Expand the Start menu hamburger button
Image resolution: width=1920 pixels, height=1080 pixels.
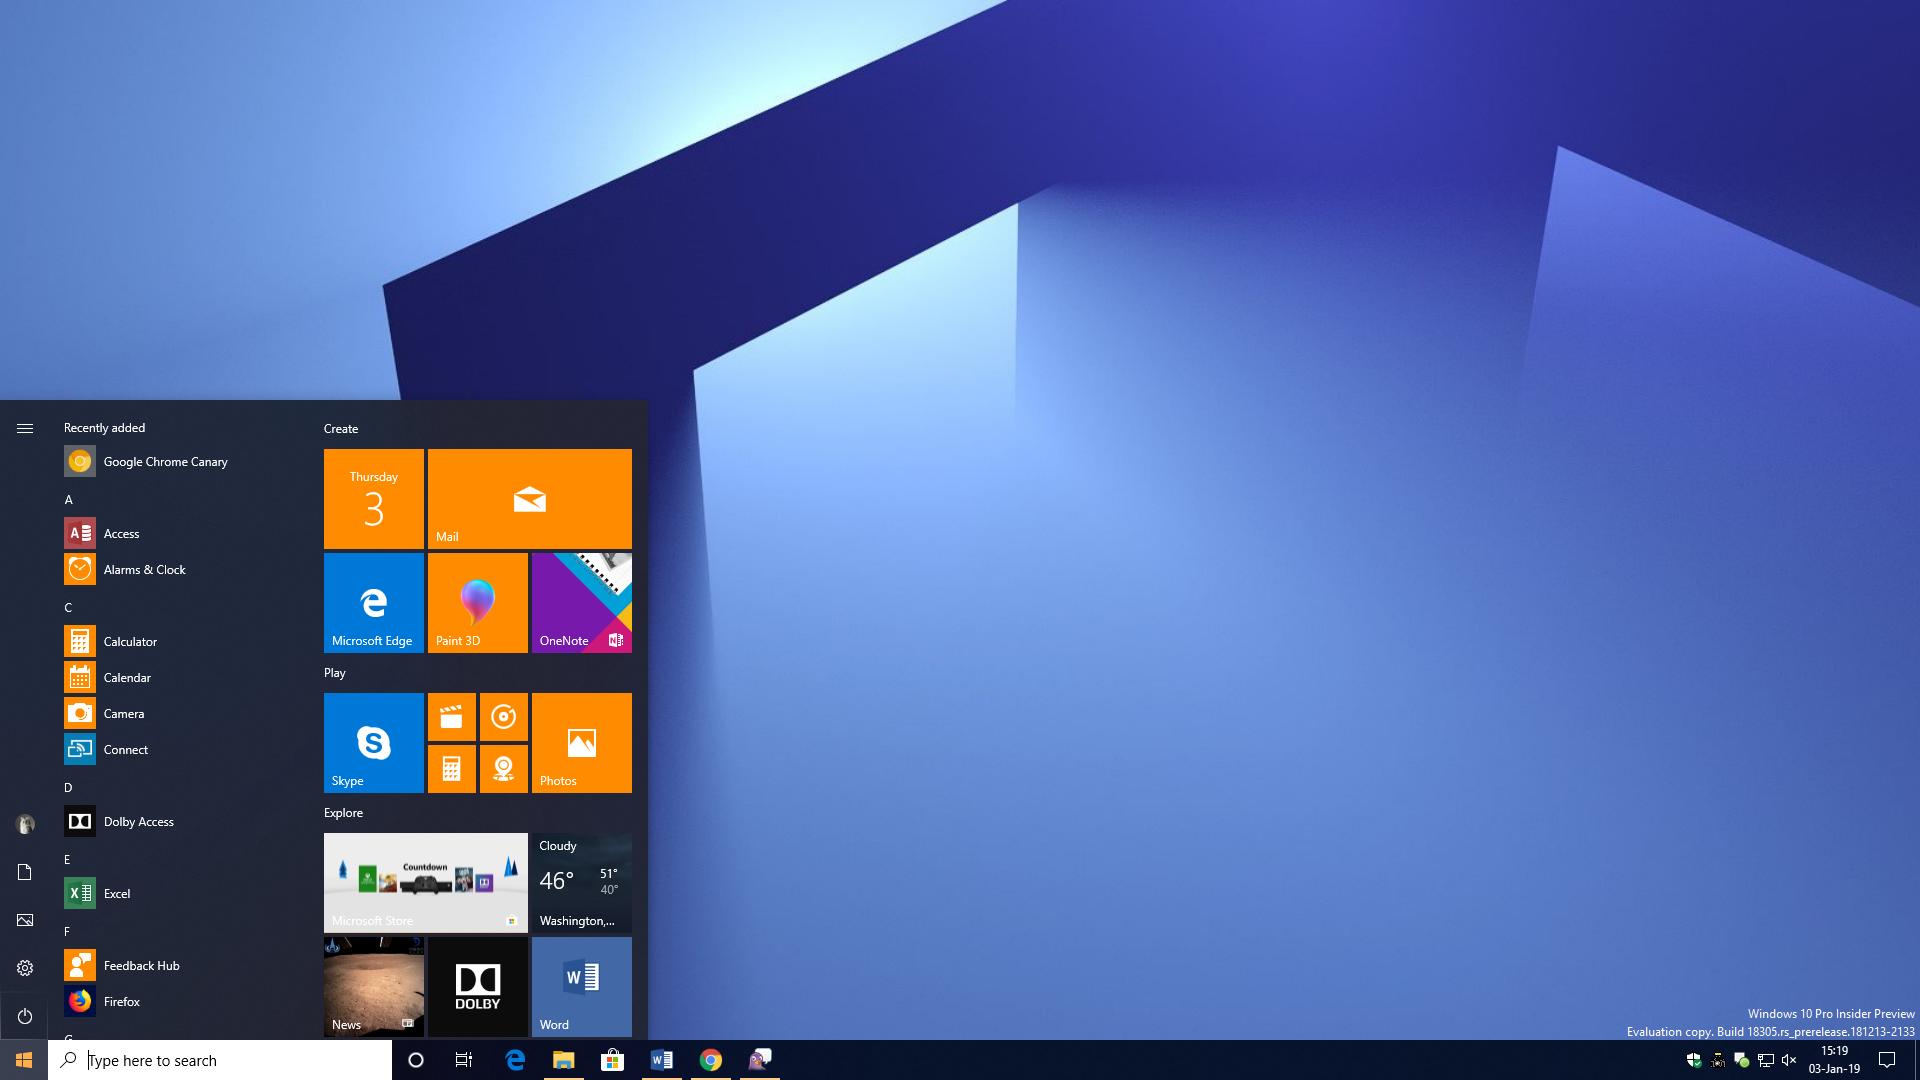[x=25, y=428]
